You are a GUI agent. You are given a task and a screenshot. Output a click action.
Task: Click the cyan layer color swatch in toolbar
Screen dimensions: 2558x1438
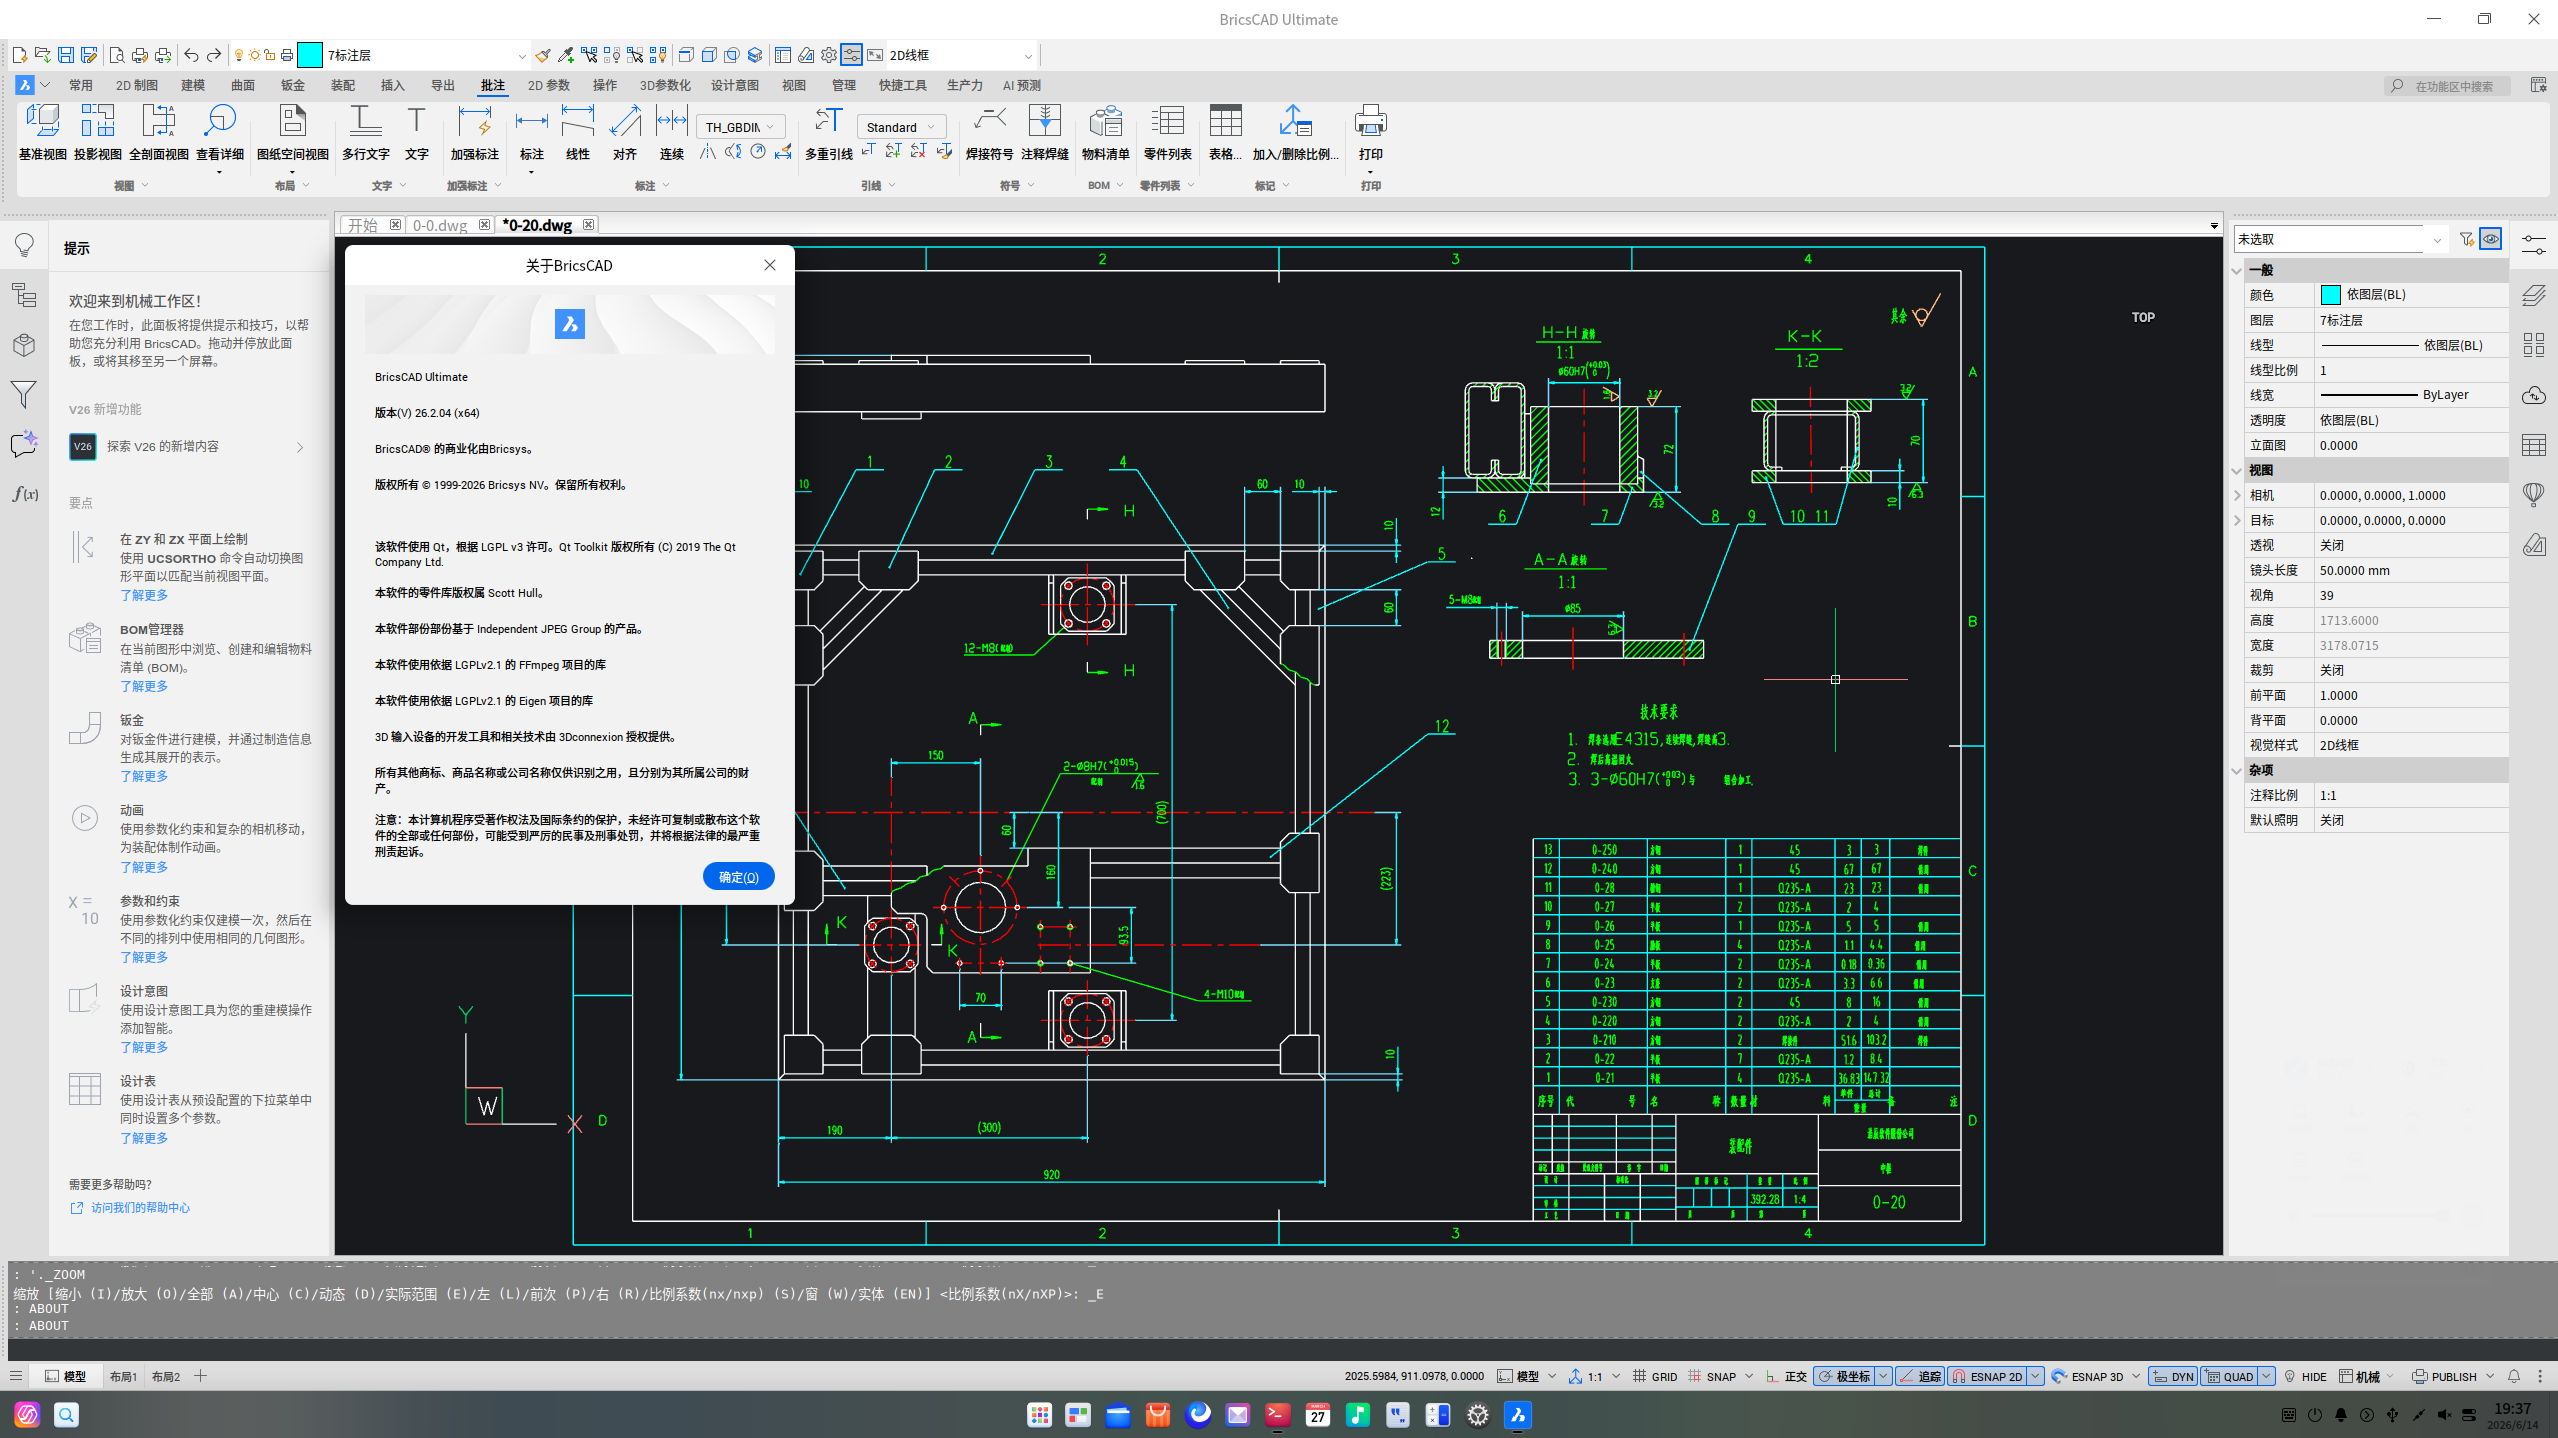pos(310,55)
